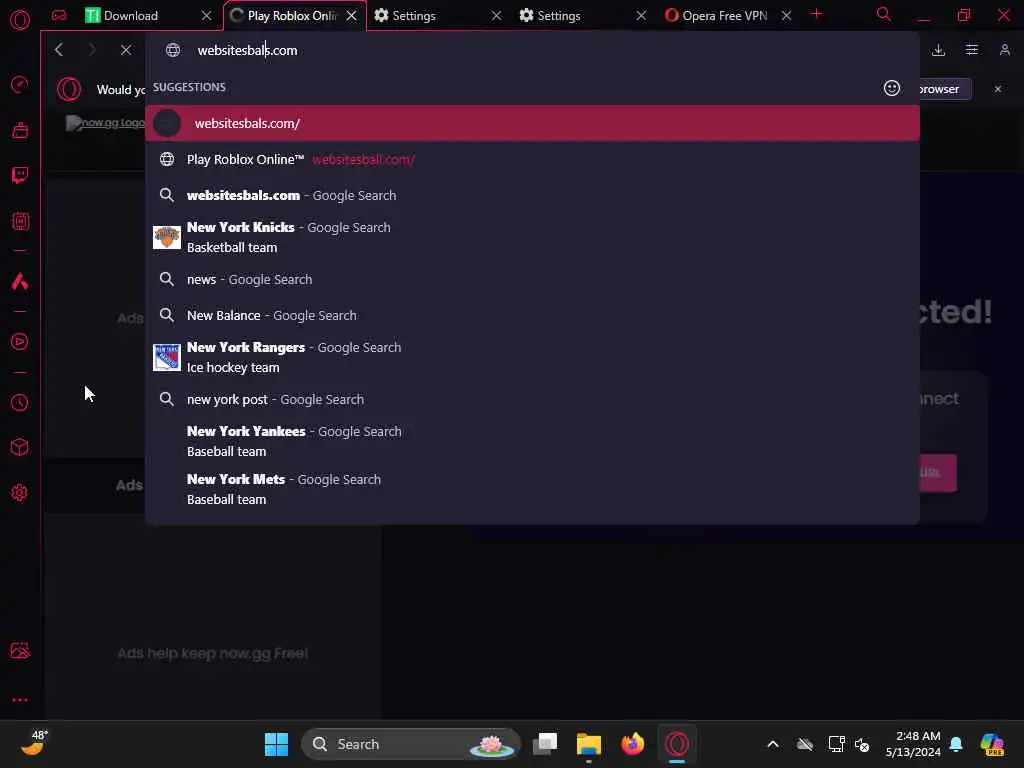This screenshot has width=1024, height=768.
Task: Show hidden system tray icons
Action: coord(773,744)
